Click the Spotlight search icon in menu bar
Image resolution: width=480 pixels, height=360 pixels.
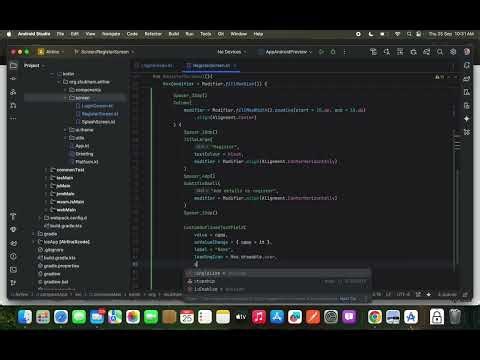coord(409,34)
